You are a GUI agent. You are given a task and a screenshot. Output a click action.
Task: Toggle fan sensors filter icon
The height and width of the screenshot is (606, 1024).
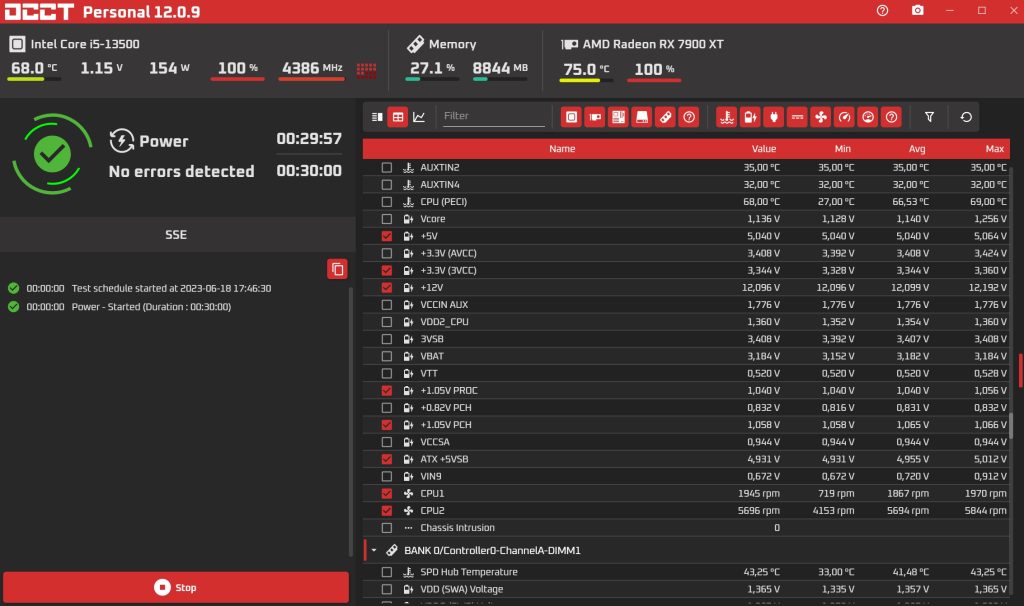[821, 117]
